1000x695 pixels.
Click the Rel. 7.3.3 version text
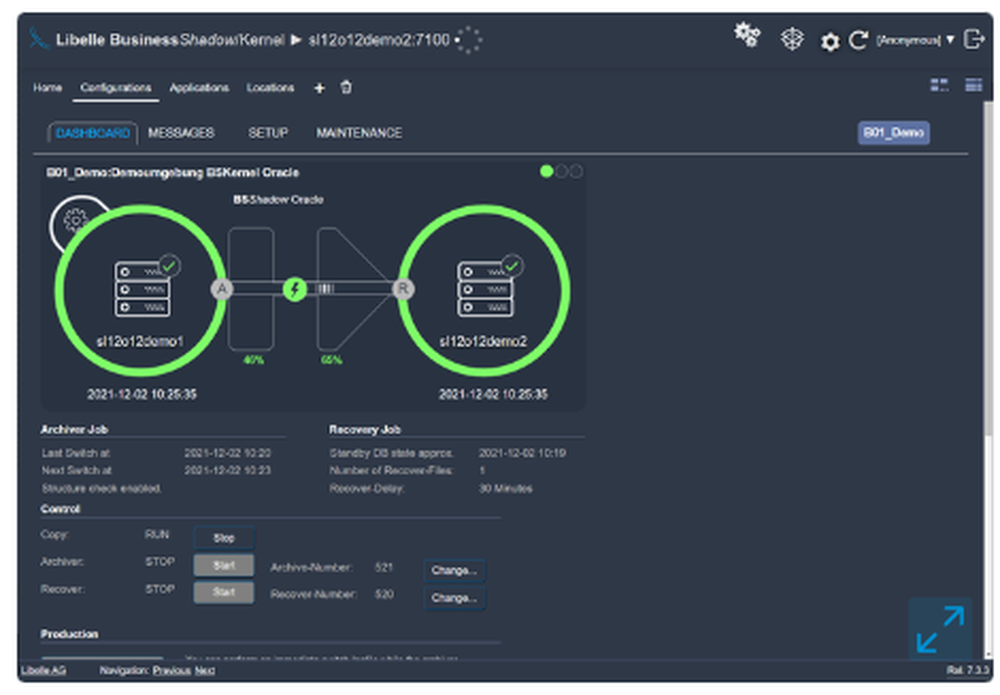point(967,670)
